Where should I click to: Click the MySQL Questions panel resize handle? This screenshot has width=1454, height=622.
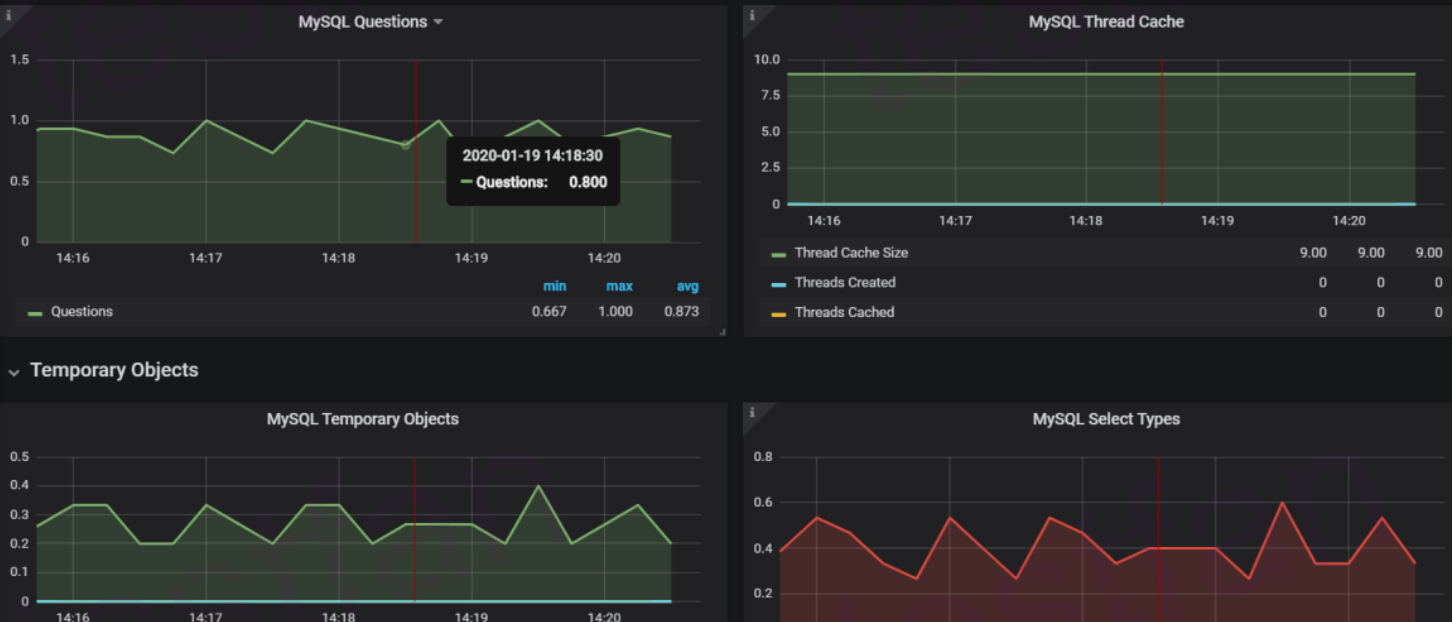tap(721, 331)
